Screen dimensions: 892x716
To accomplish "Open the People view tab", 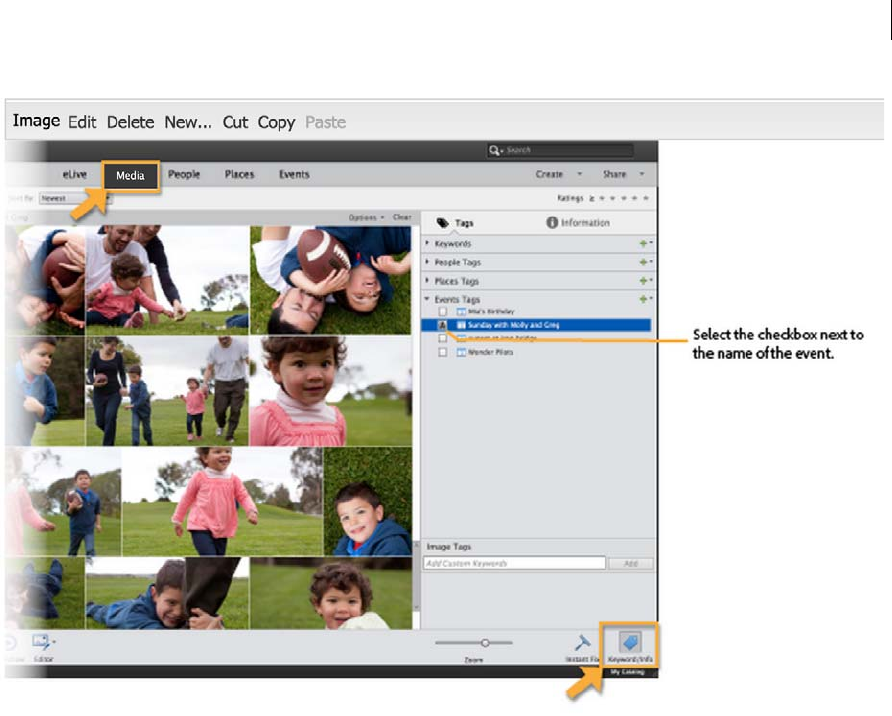I will (x=184, y=175).
